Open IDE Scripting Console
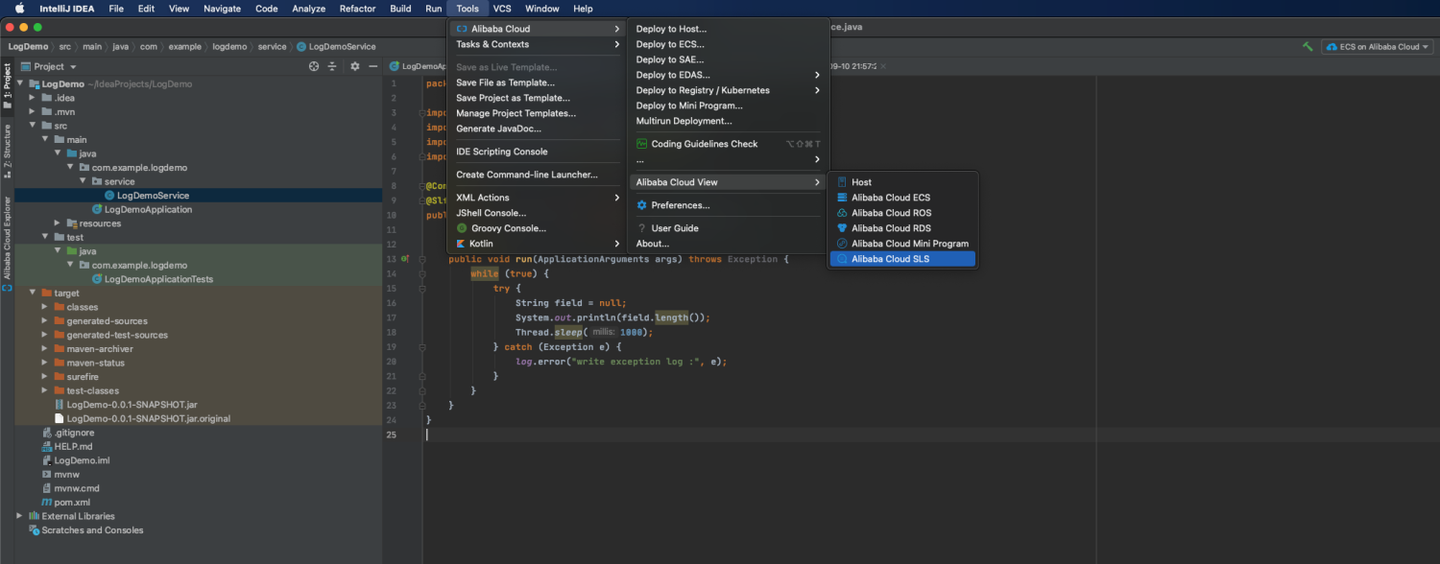The image size is (1440, 564). click(537, 152)
